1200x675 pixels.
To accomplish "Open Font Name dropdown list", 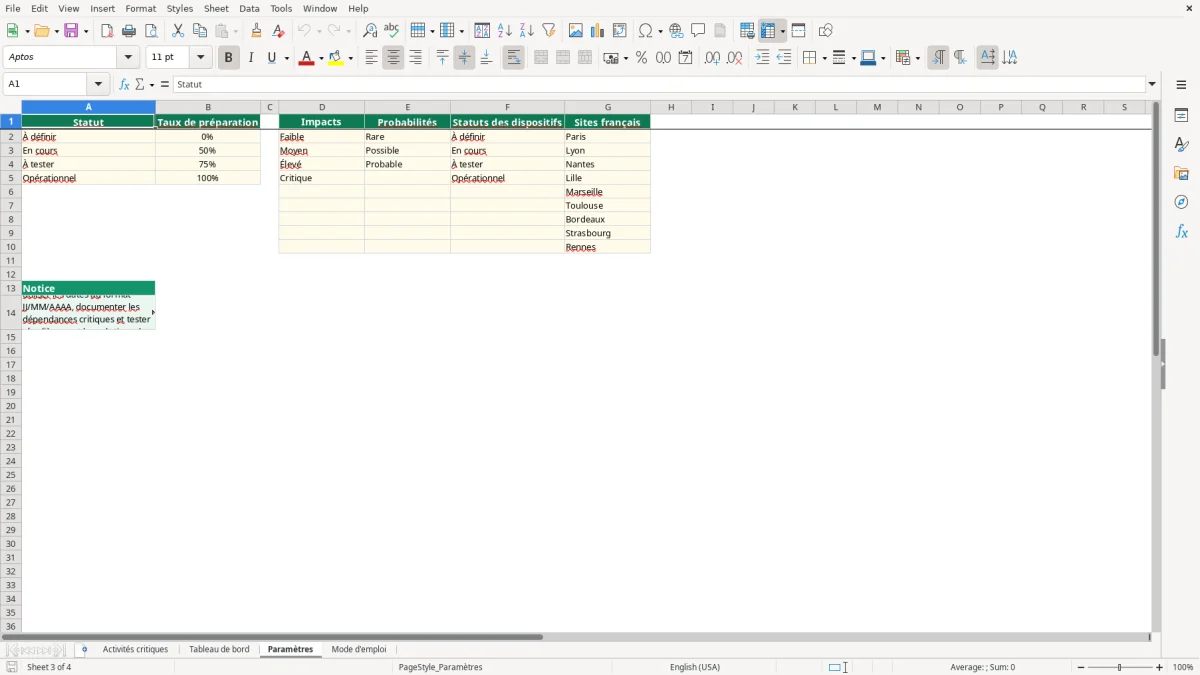I will [x=128, y=58].
